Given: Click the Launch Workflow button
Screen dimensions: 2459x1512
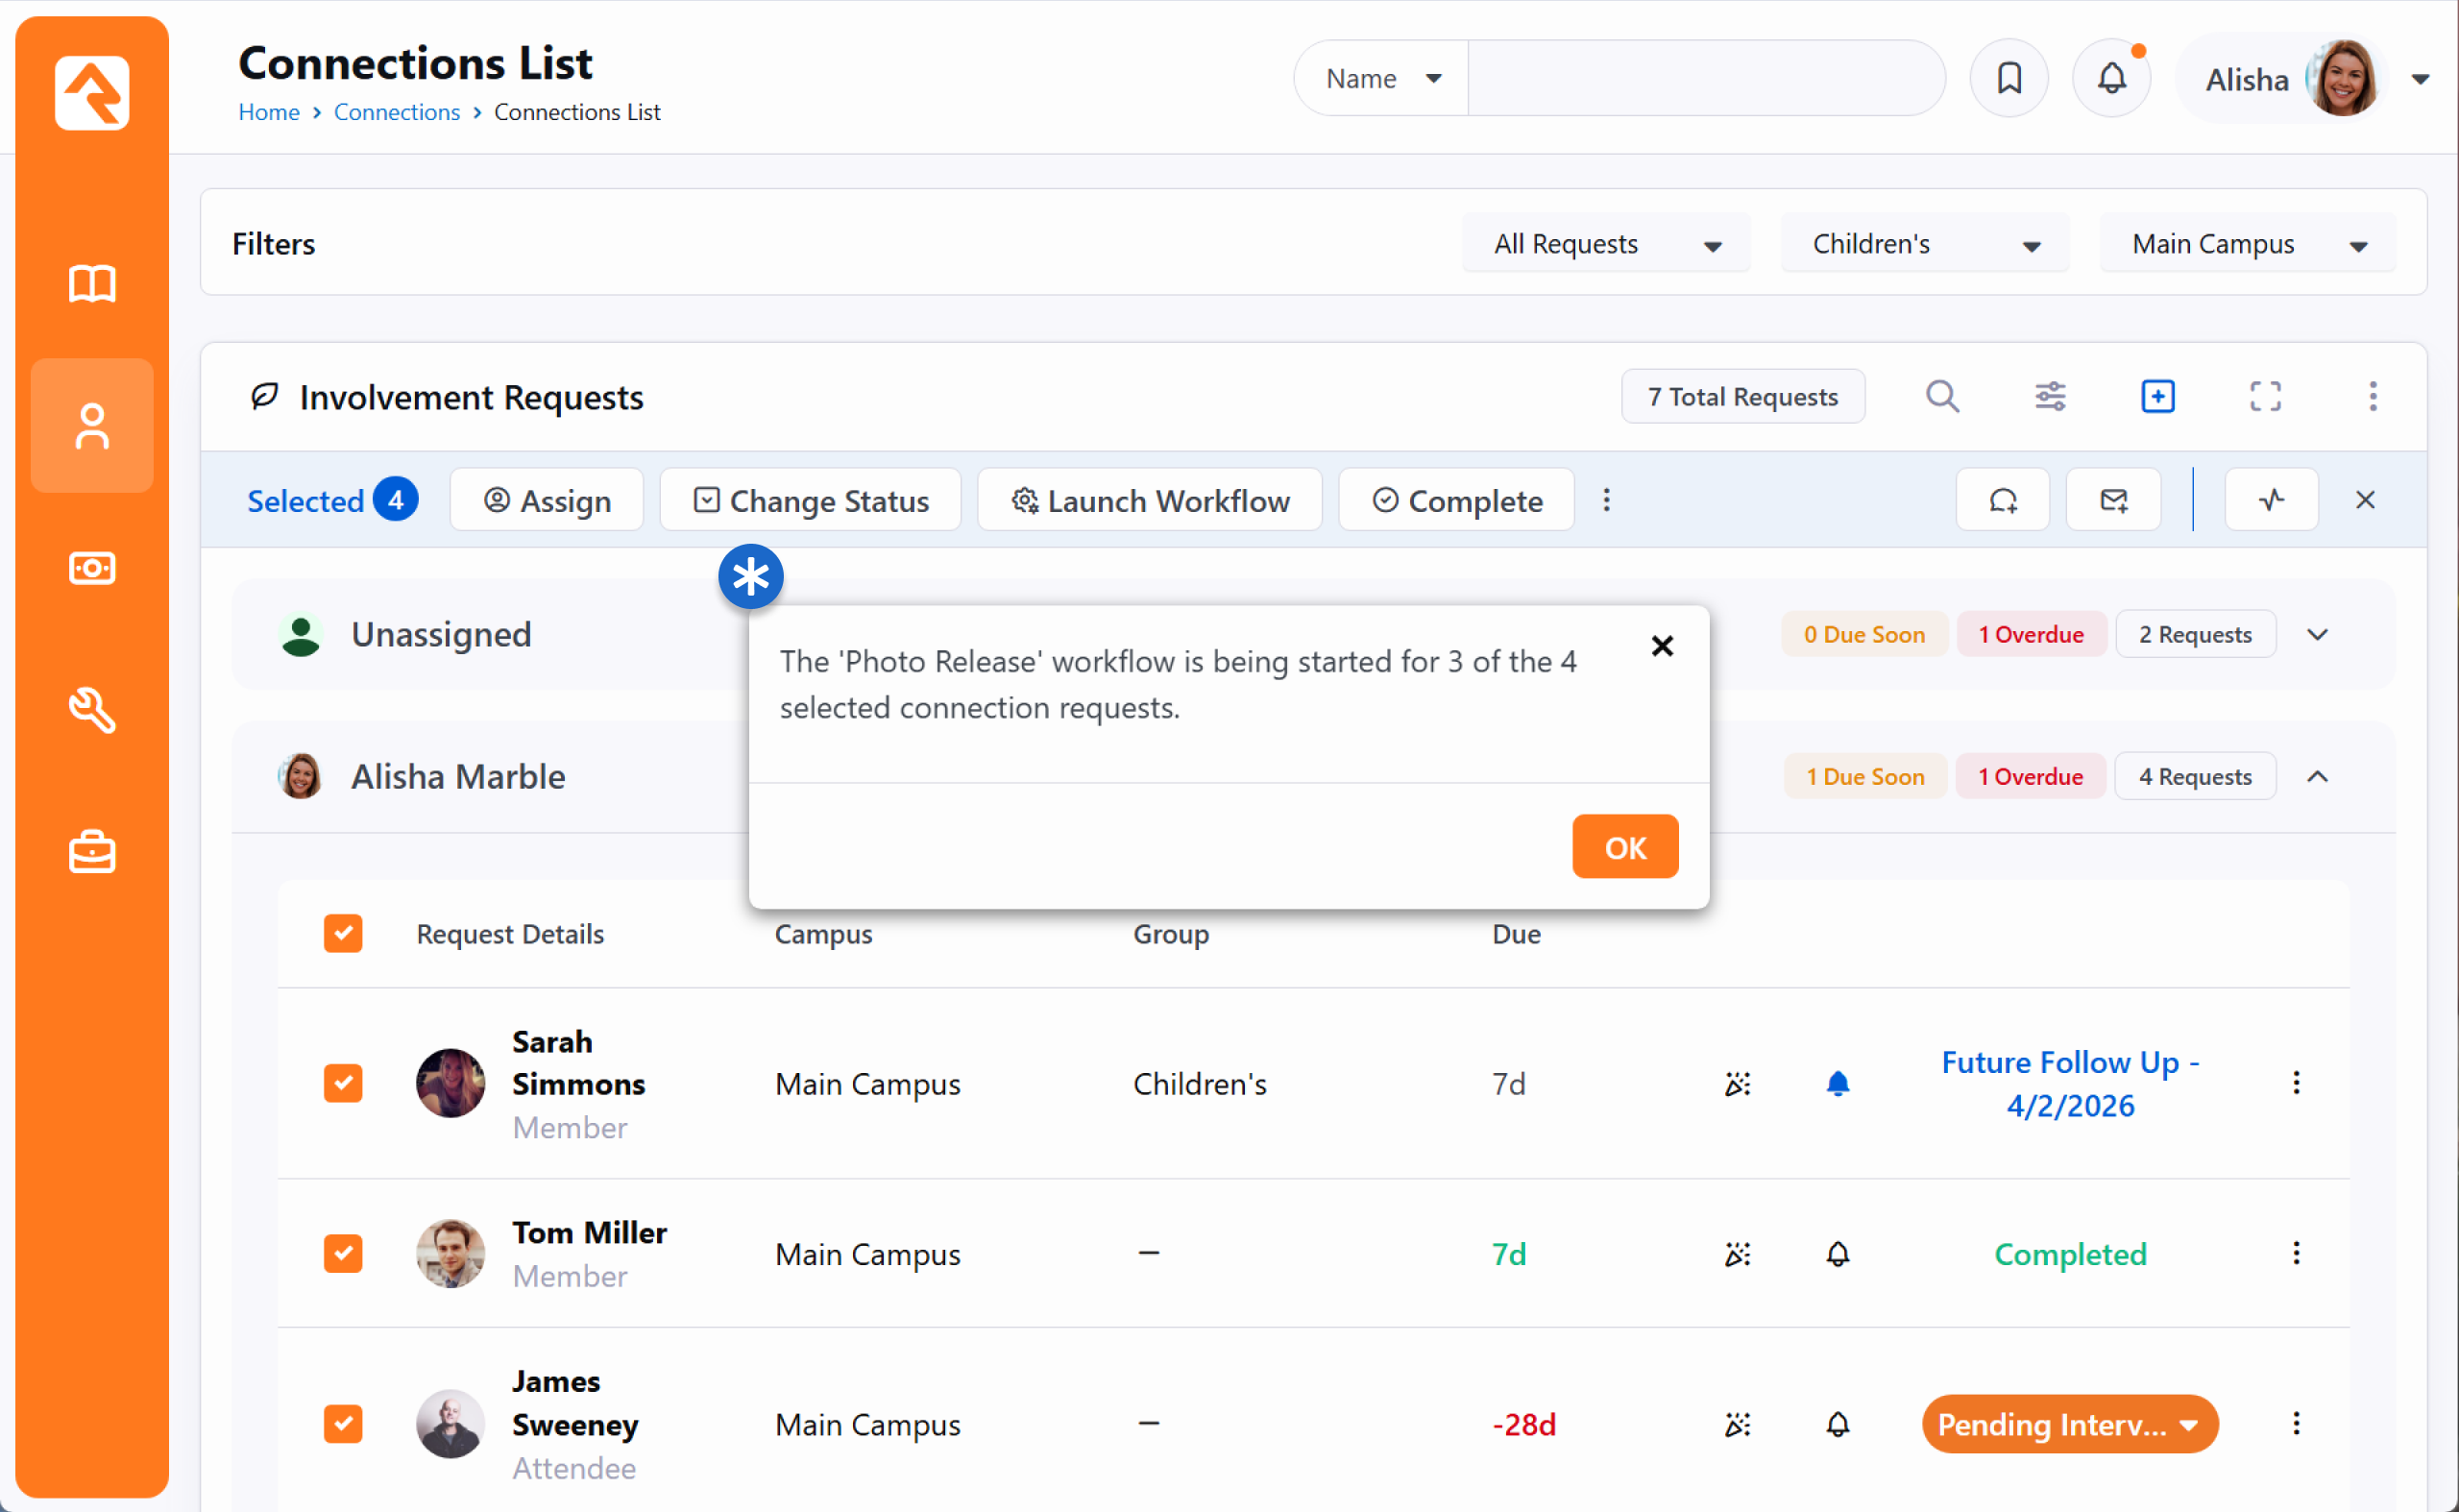Looking at the screenshot, I should point(1149,500).
